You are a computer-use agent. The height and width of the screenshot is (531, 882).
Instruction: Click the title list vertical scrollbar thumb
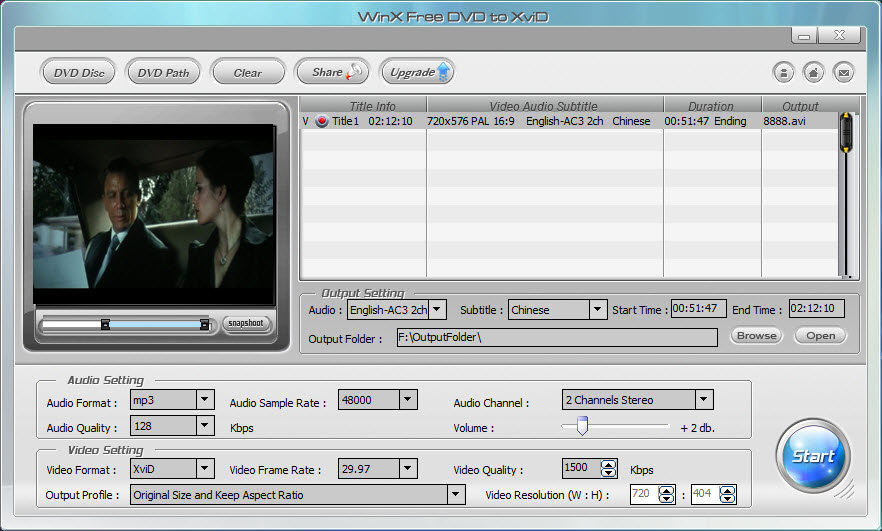(846, 132)
